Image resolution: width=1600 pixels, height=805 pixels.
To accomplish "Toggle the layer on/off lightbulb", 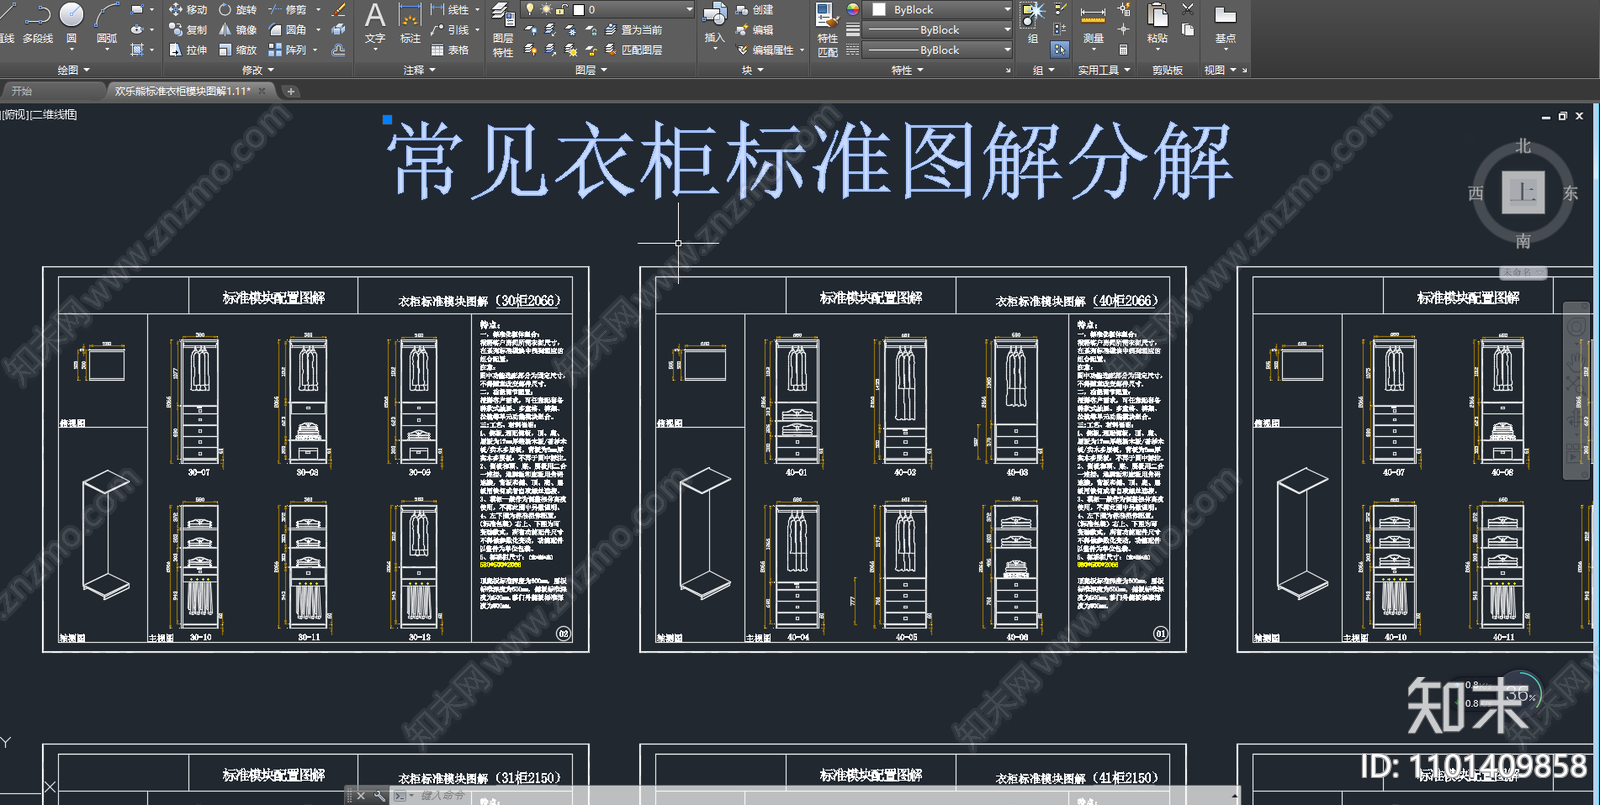I will [x=530, y=9].
